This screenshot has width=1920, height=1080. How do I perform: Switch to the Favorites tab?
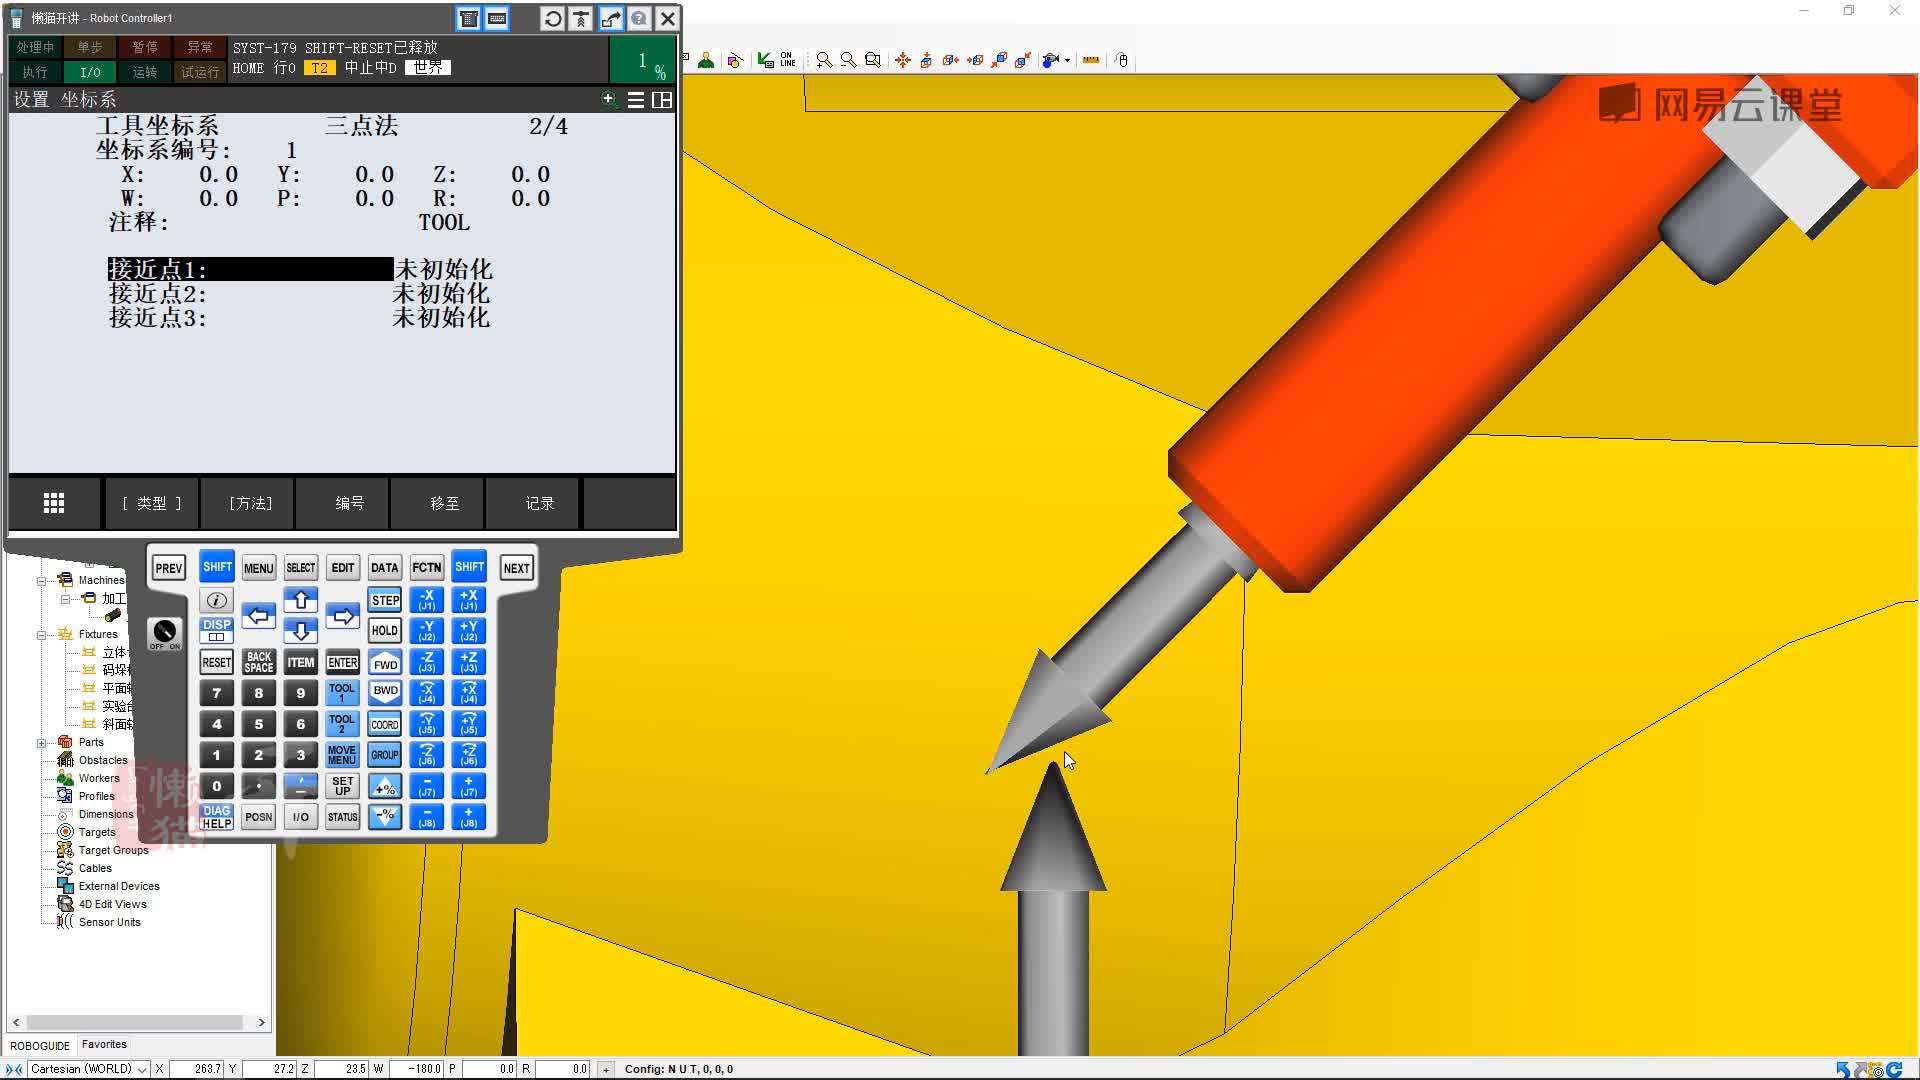click(x=104, y=1044)
